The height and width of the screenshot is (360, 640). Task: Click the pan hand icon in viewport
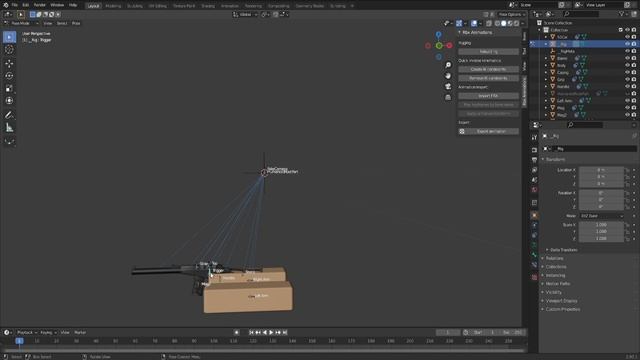coord(448,76)
